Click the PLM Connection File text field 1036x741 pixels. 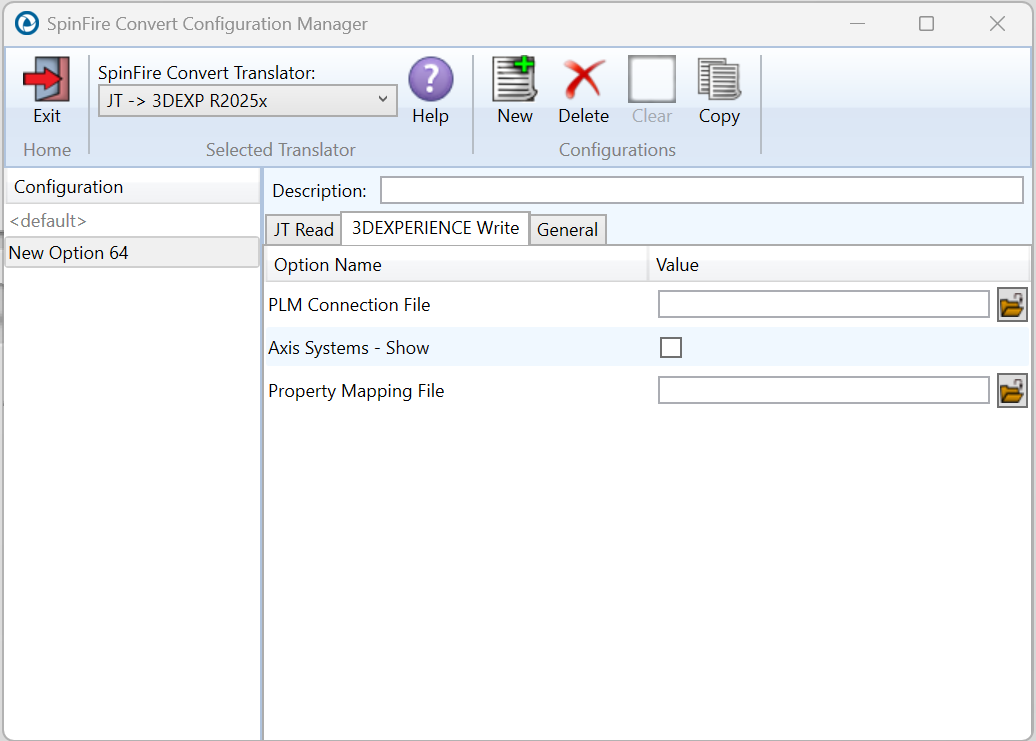point(823,304)
